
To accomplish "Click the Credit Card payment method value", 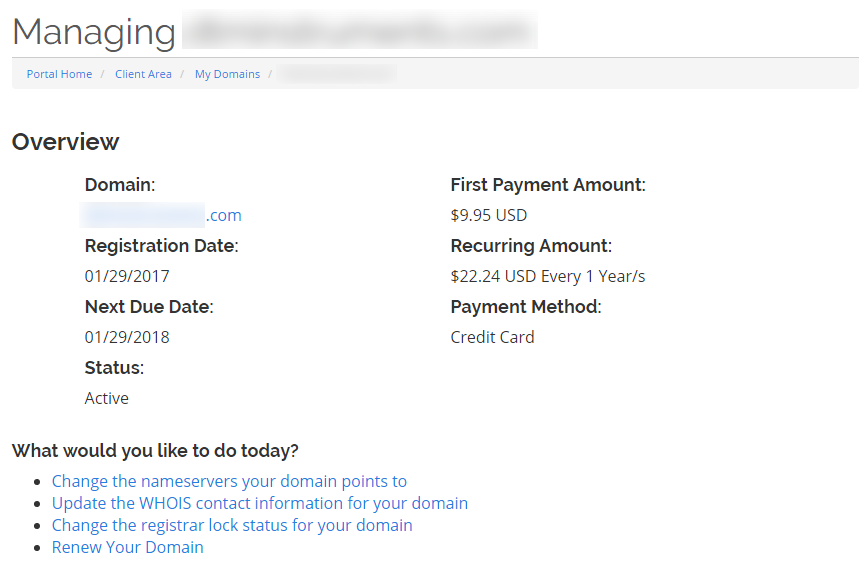I will click(x=492, y=337).
